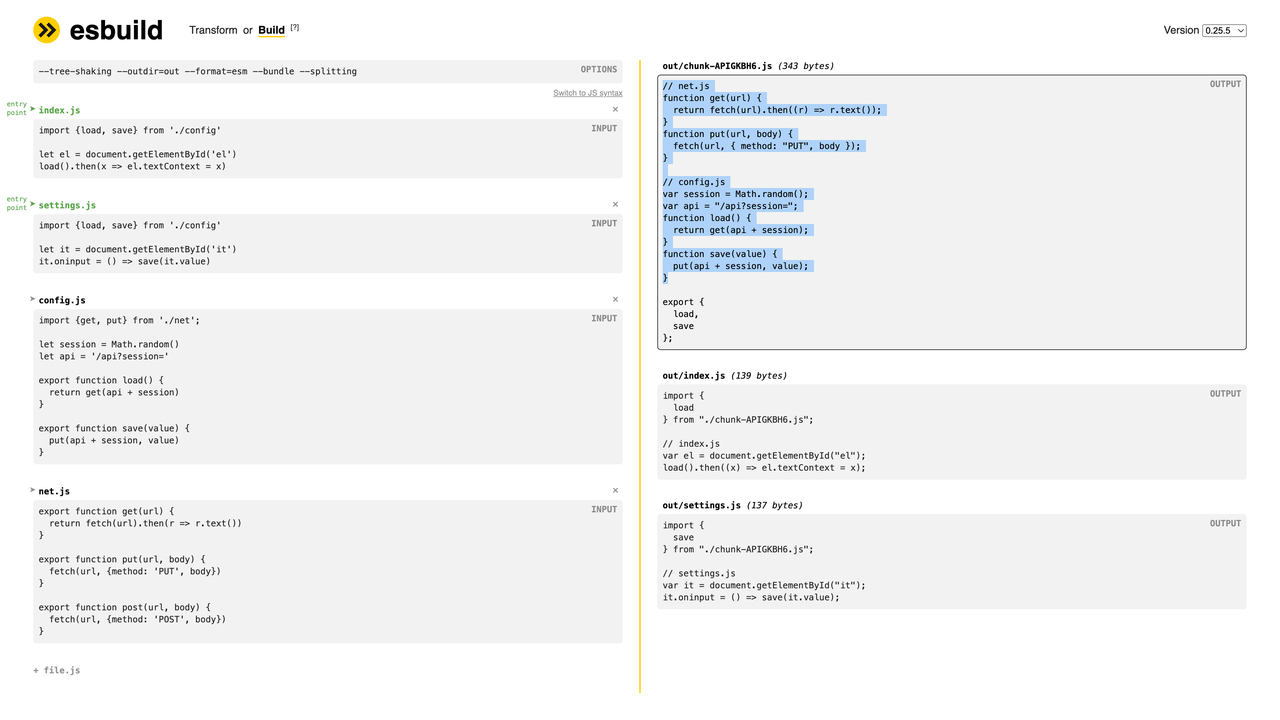Screen dimensions: 1280x720
Task: Switch to Transform mode
Action: (214, 30)
